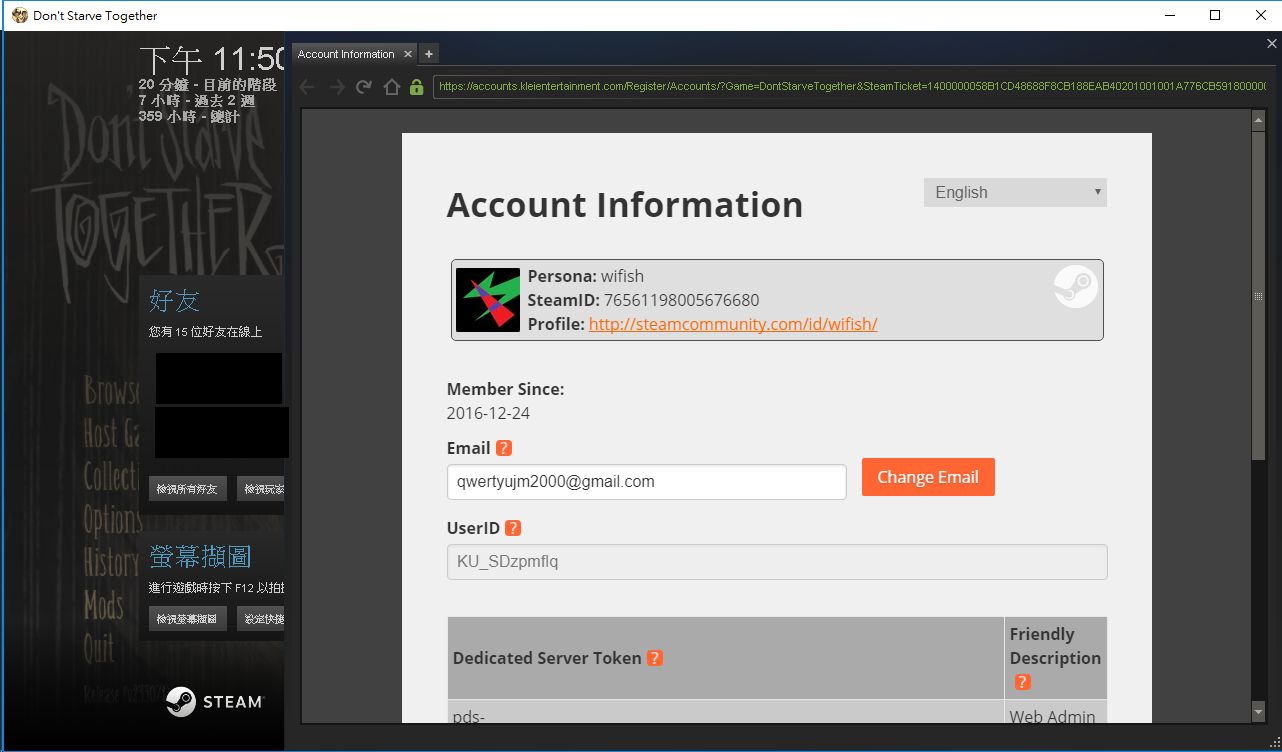Viewport: 1282px width, 752px height.
Task: Click the Persona name wifish
Action: pyautogui.click(x=622, y=276)
